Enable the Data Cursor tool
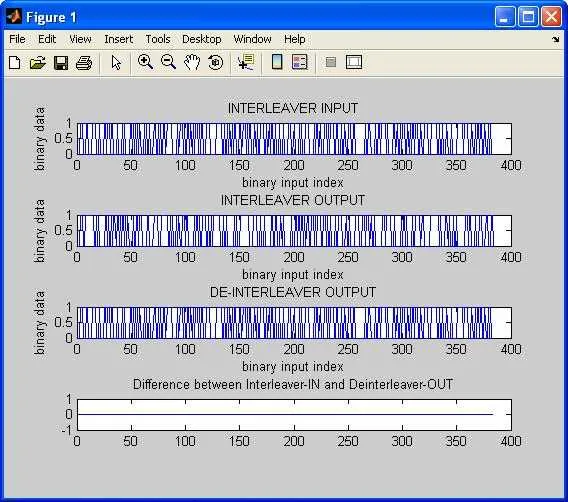 click(246, 62)
